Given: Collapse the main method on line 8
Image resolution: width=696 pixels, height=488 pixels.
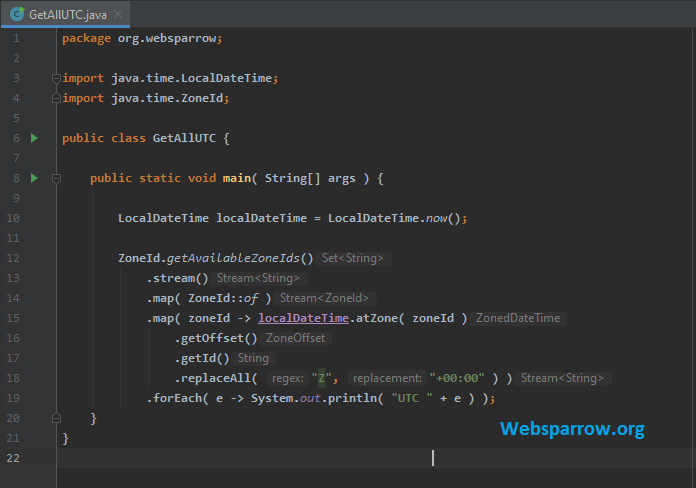Looking at the screenshot, I should tap(56, 179).
